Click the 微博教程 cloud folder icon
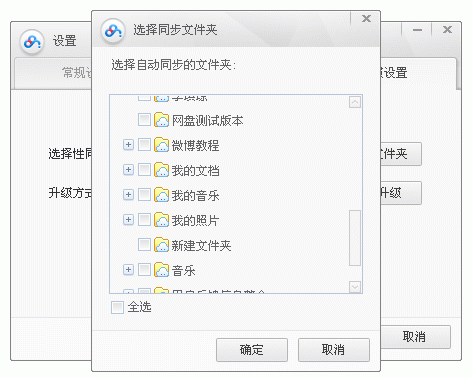The height and width of the screenshot is (378, 473). tap(162, 145)
